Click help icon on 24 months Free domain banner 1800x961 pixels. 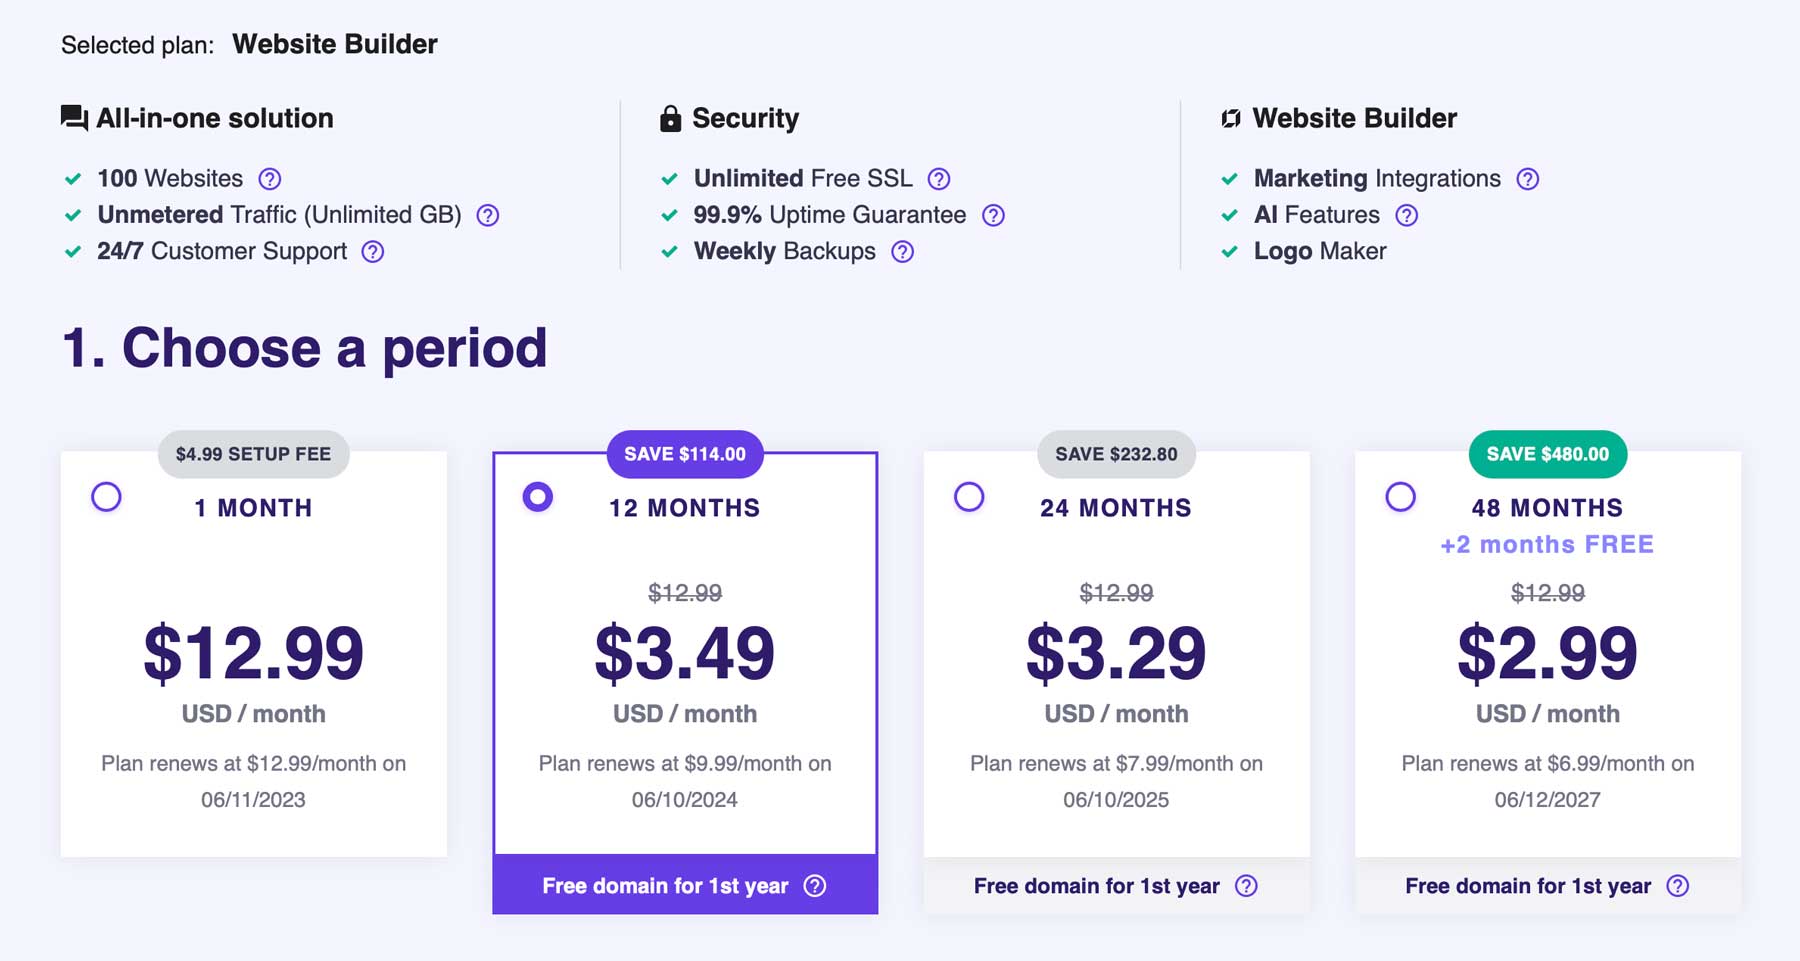click(x=1246, y=885)
